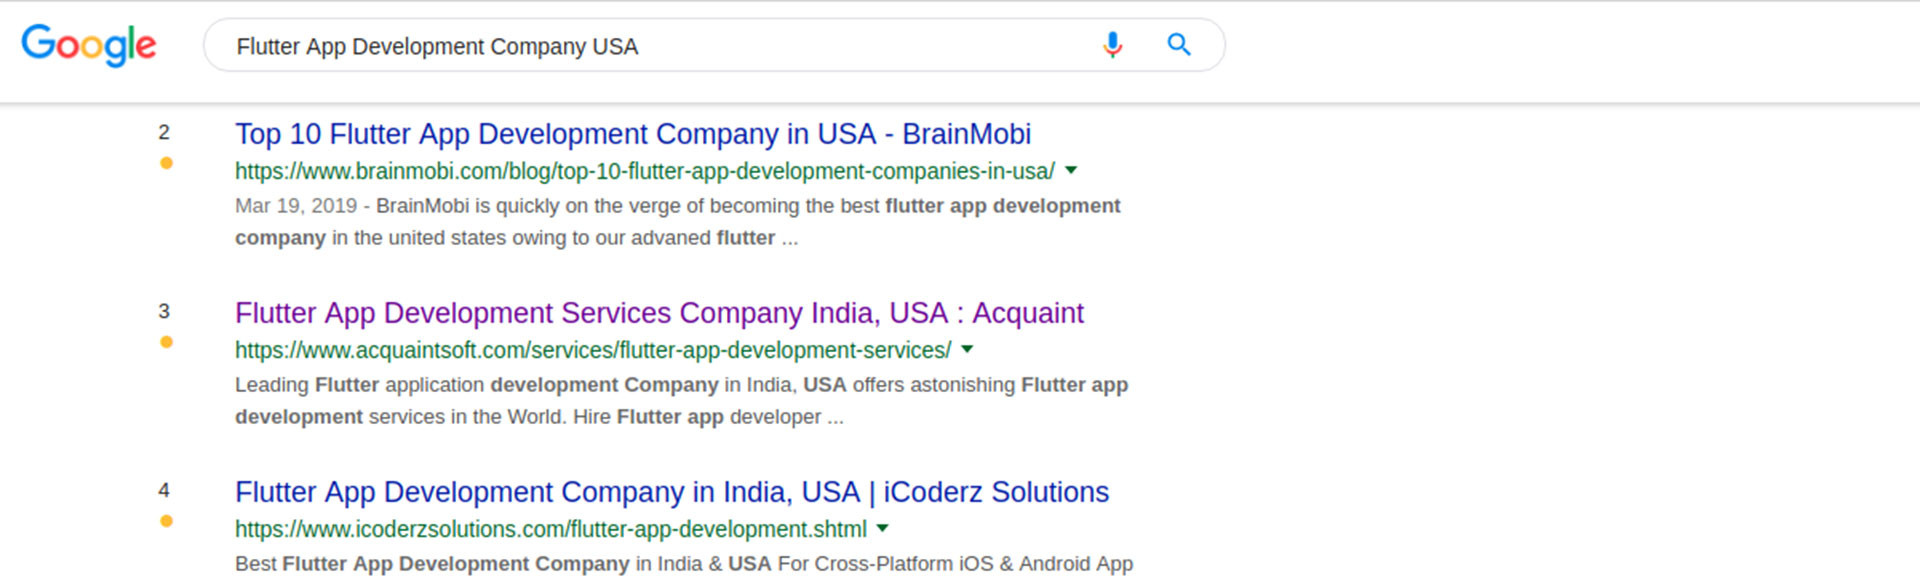Screen dimensions: 1920x576
Task: Expand dropdown arrow next to brainmobi URL
Action: point(1071,171)
